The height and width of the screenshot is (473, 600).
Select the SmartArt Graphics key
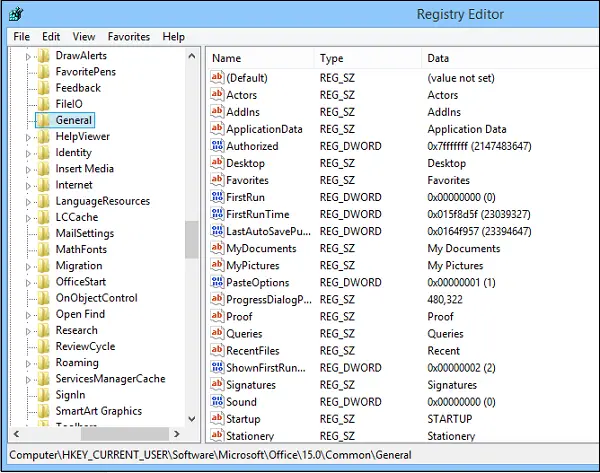[x=99, y=411]
